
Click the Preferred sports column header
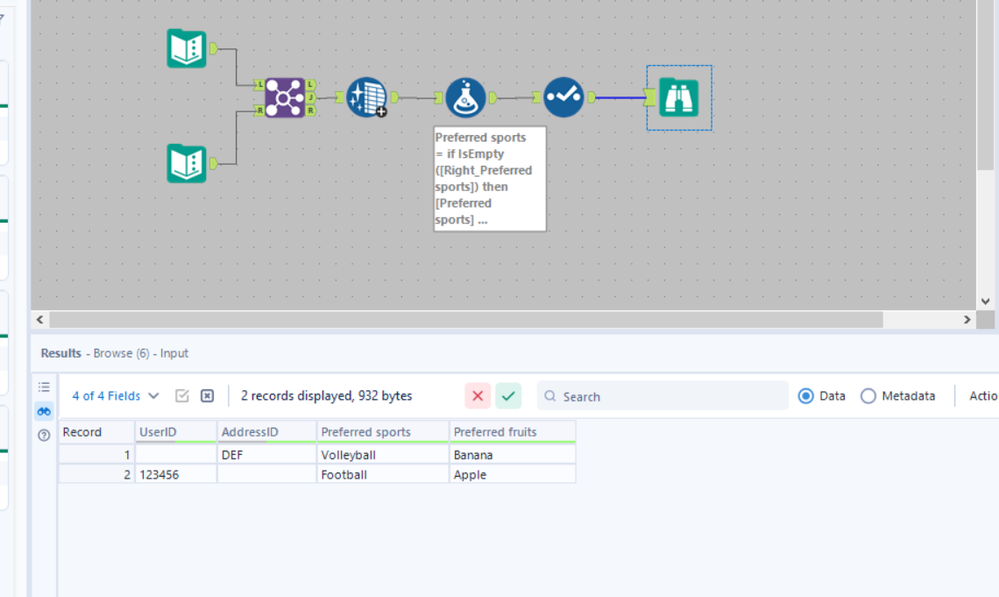click(383, 432)
